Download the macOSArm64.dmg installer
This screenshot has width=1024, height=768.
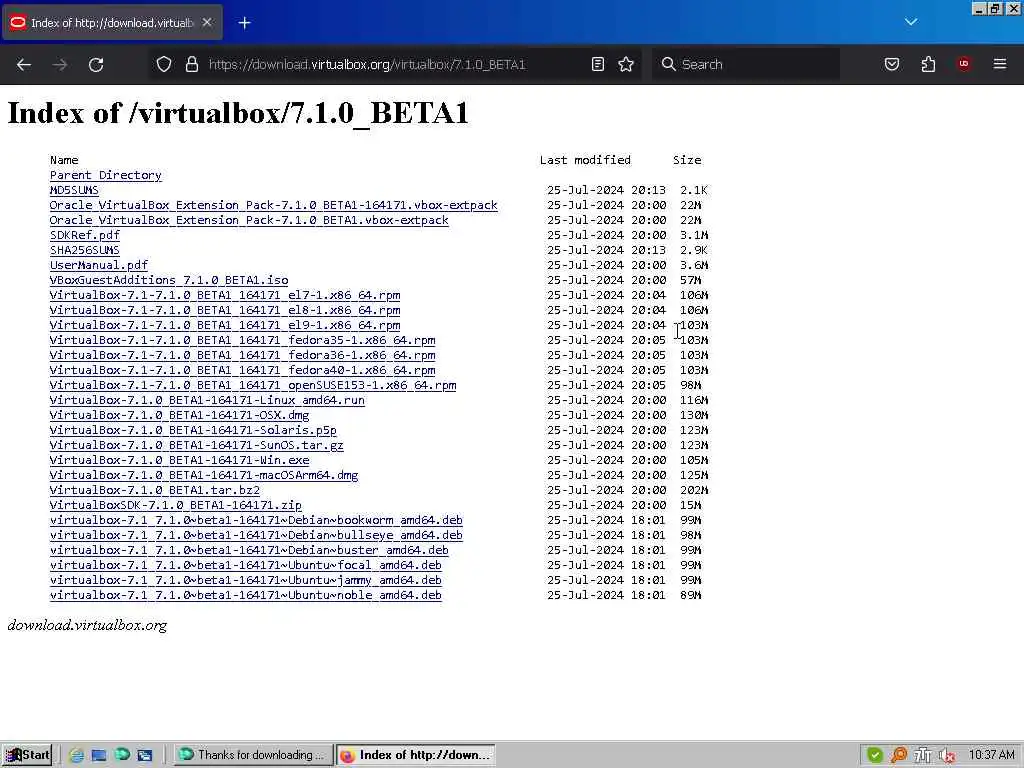coord(204,475)
